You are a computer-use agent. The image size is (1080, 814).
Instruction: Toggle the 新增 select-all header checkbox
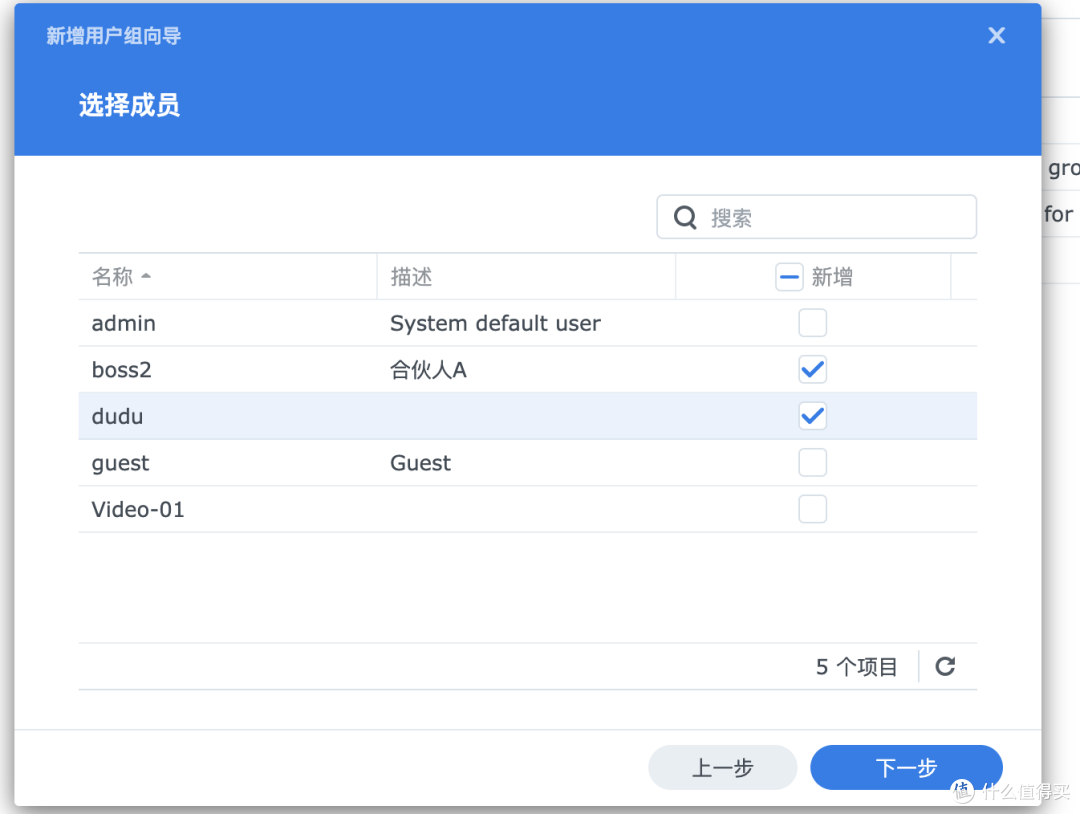(x=789, y=277)
